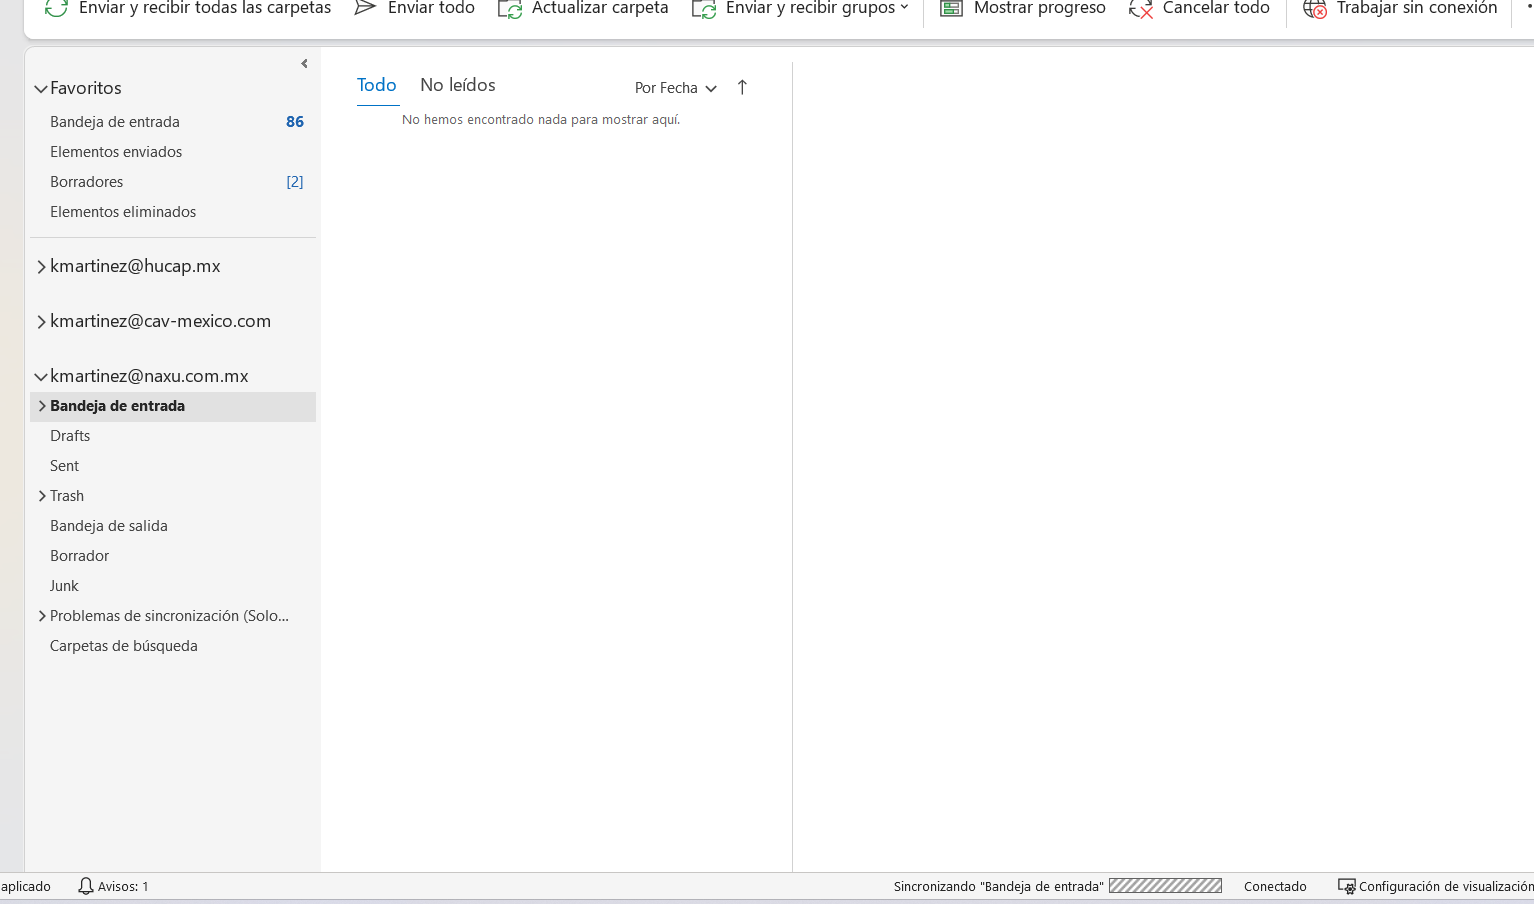Viewport: 1534px width, 904px height.
Task: Toggle Trabajar sin conexión globe icon
Action: click(1315, 10)
